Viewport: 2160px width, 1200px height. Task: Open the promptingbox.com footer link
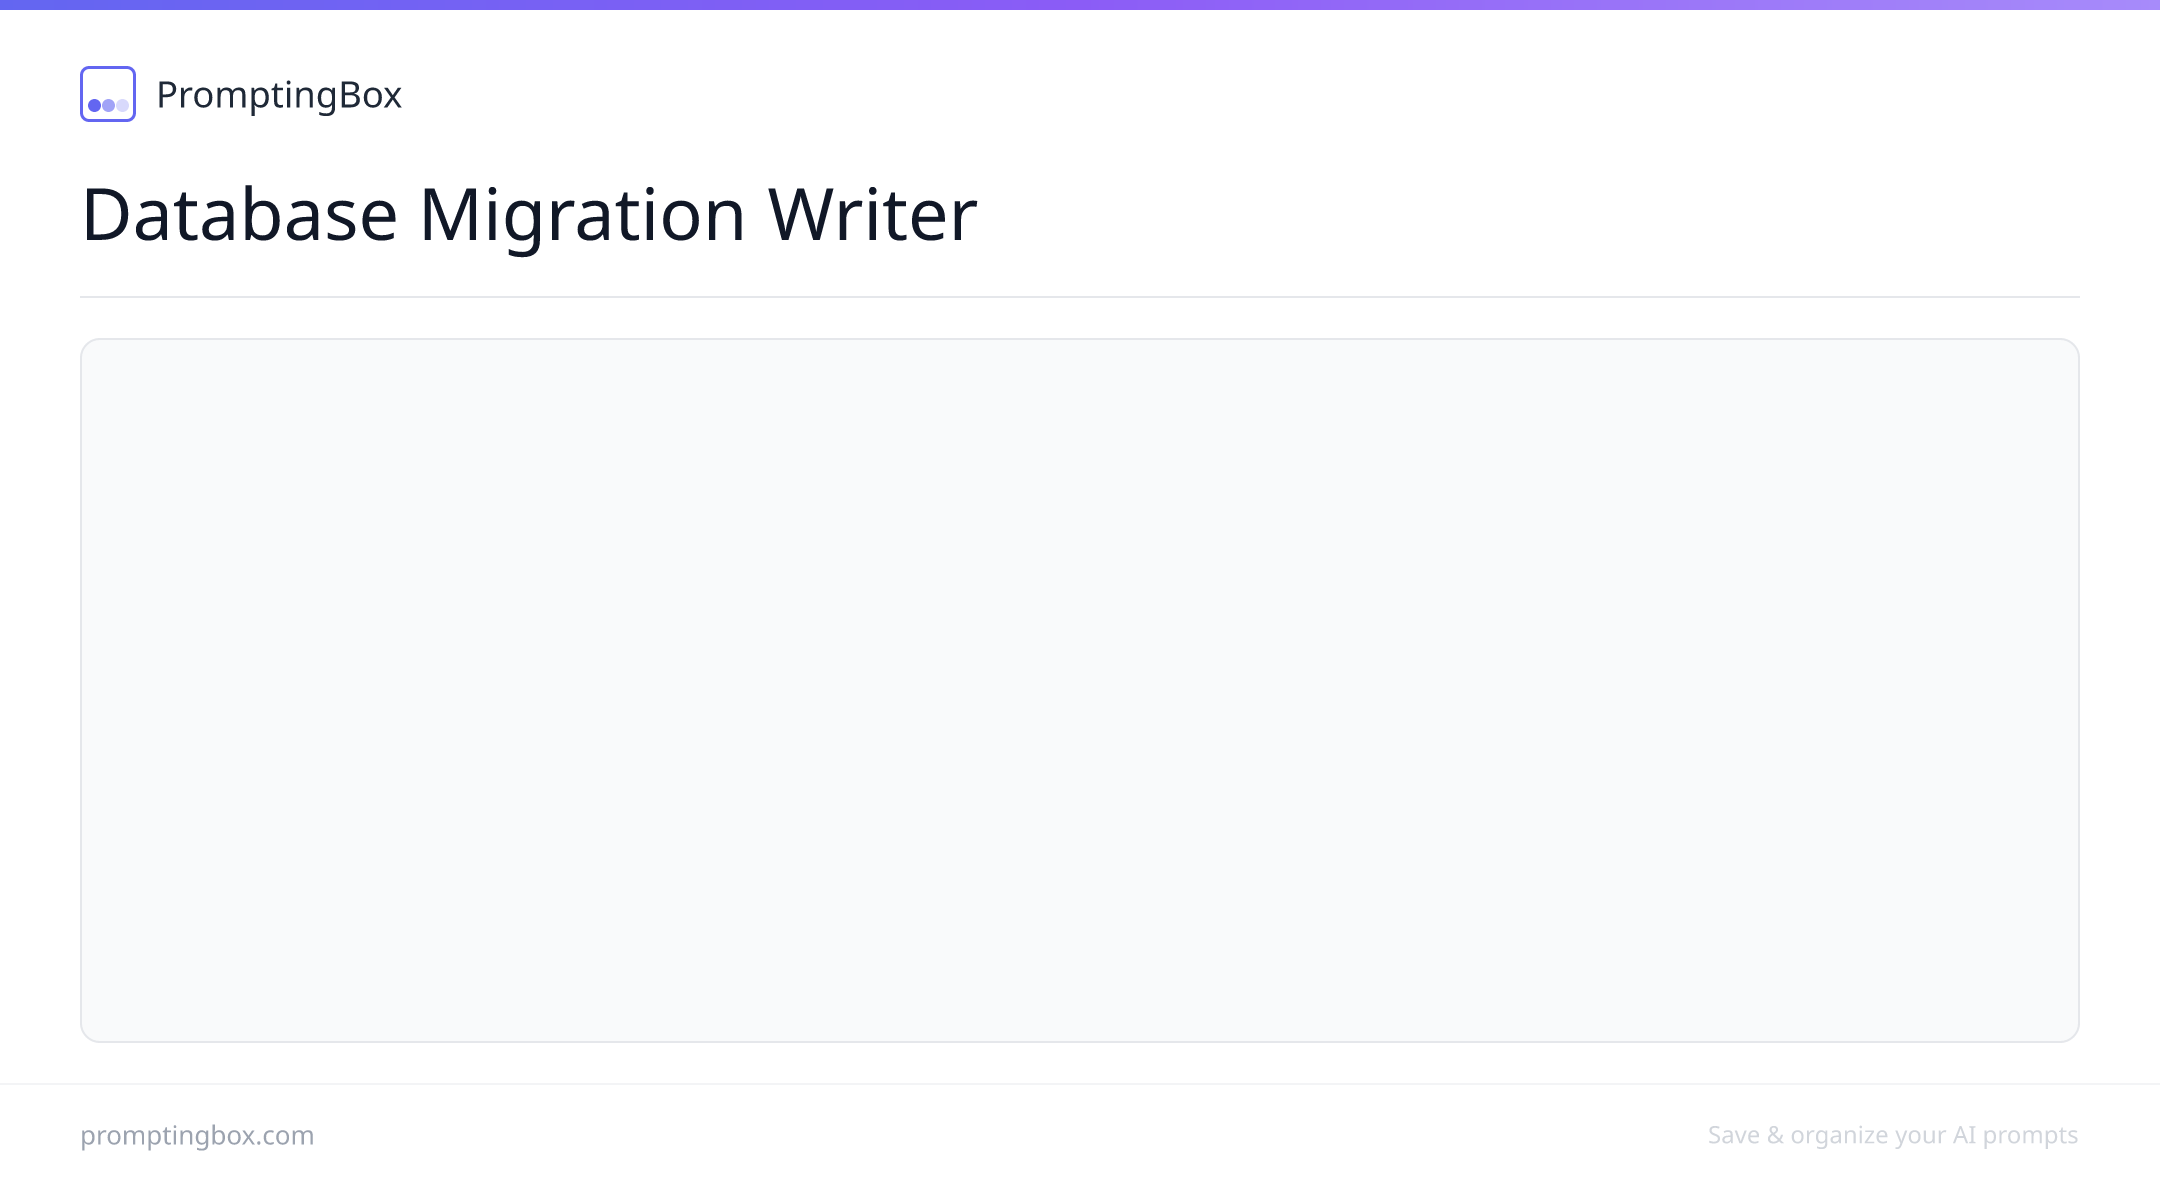pos(197,1135)
